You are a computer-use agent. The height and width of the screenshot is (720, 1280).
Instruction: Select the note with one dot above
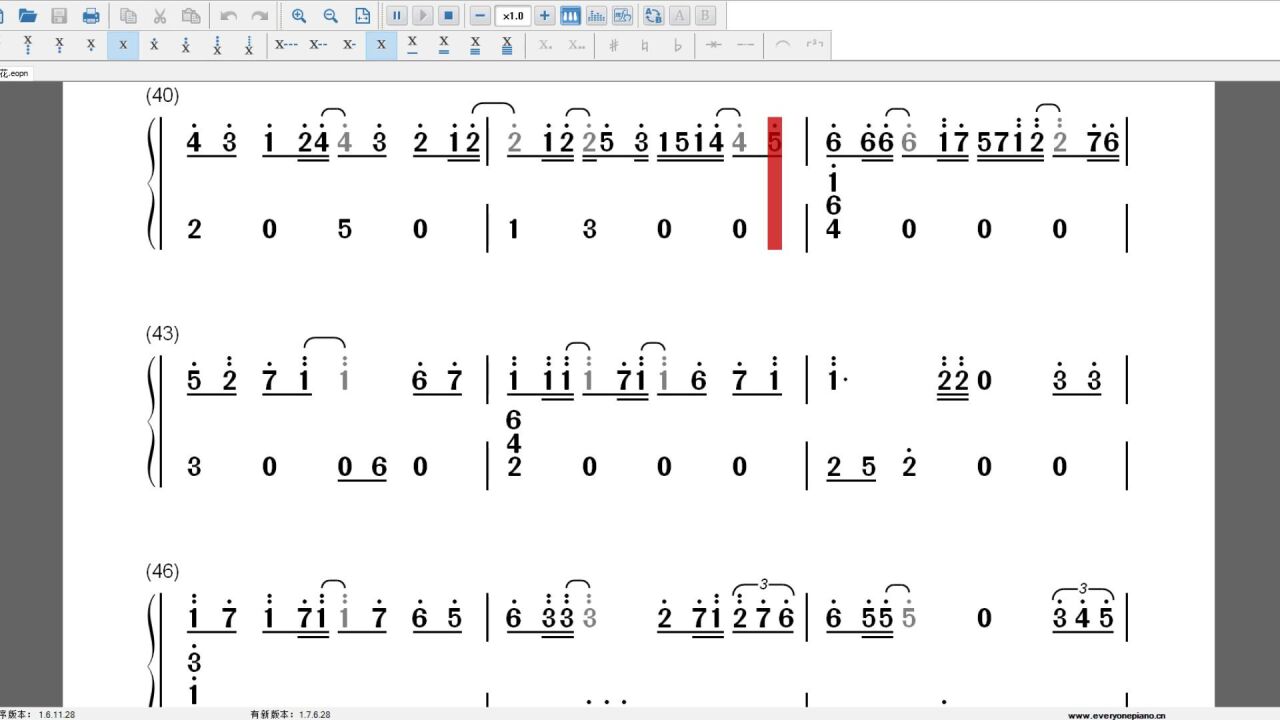(154, 45)
